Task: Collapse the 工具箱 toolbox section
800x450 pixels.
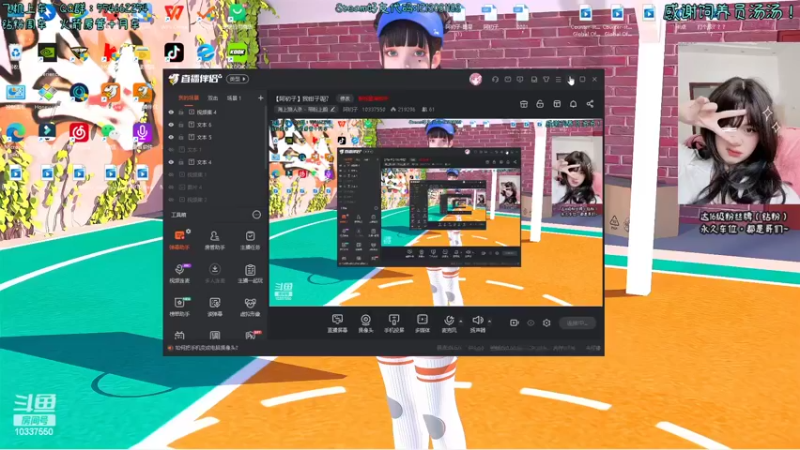Action: [257, 215]
